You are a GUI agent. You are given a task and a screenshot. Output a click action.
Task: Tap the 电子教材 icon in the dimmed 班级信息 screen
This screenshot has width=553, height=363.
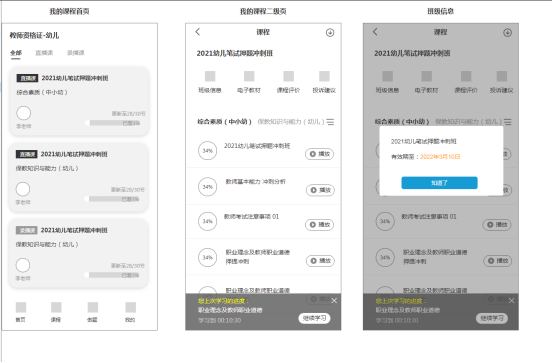(426, 76)
